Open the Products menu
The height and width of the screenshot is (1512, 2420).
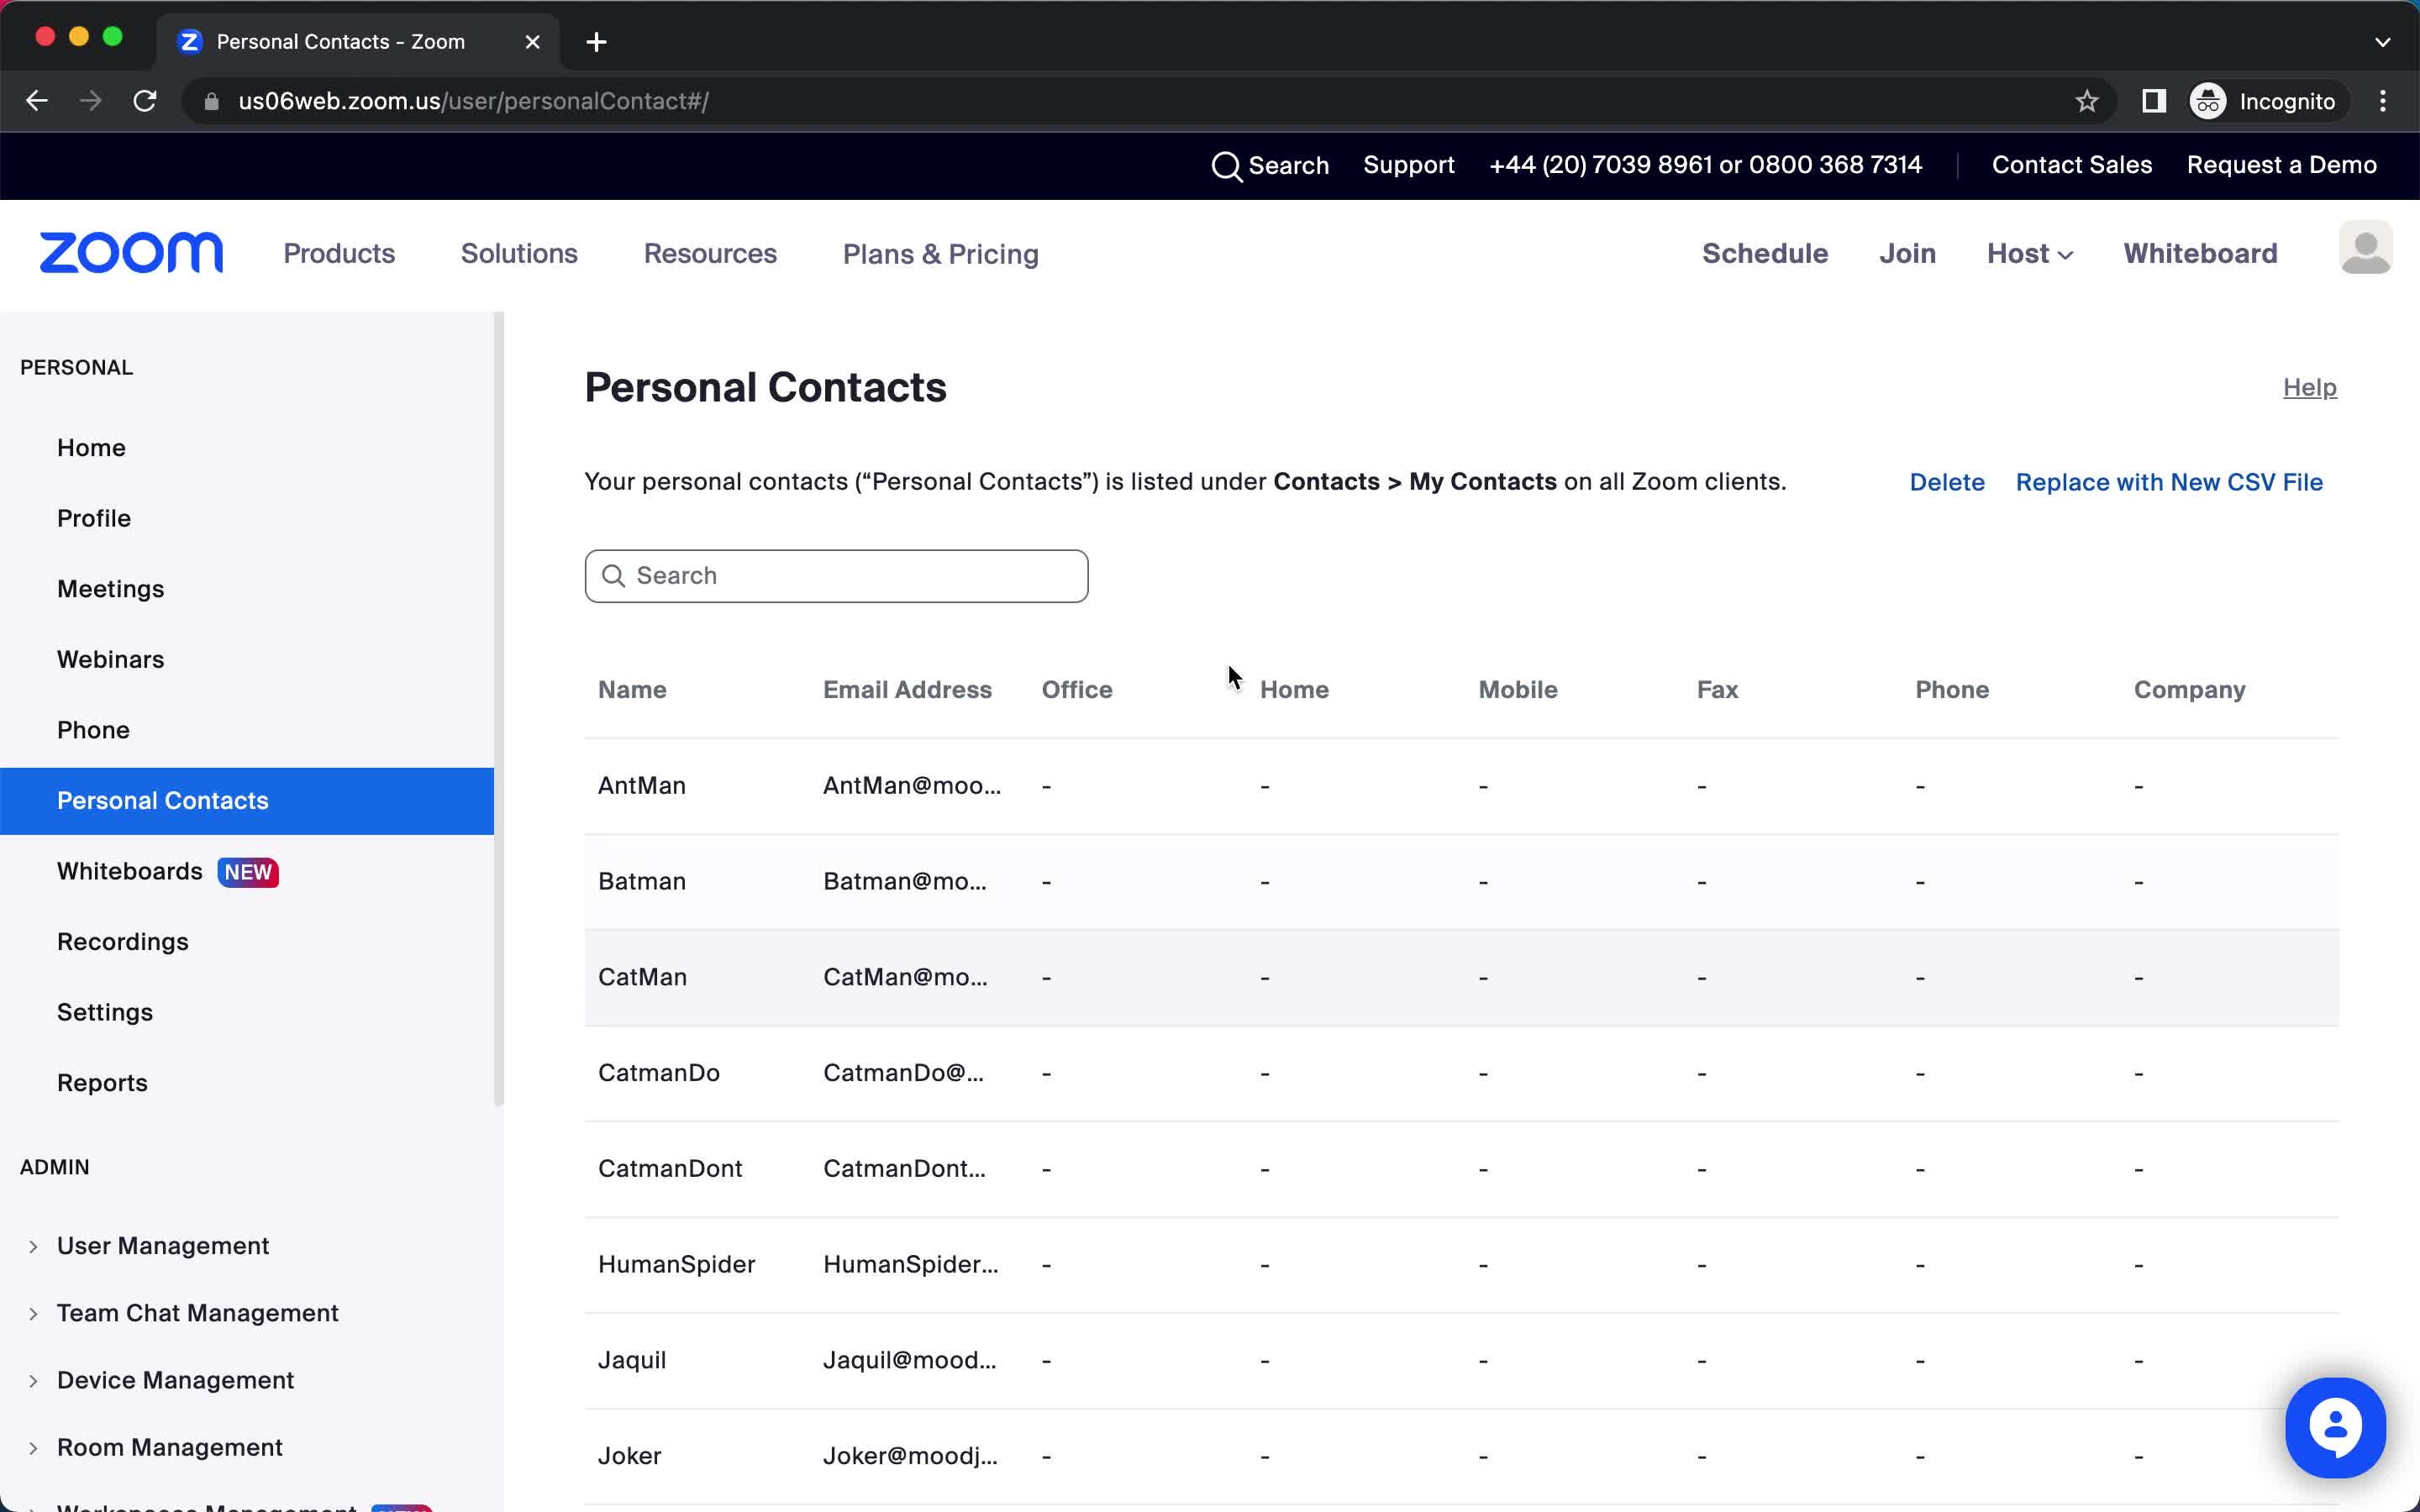[x=339, y=254]
